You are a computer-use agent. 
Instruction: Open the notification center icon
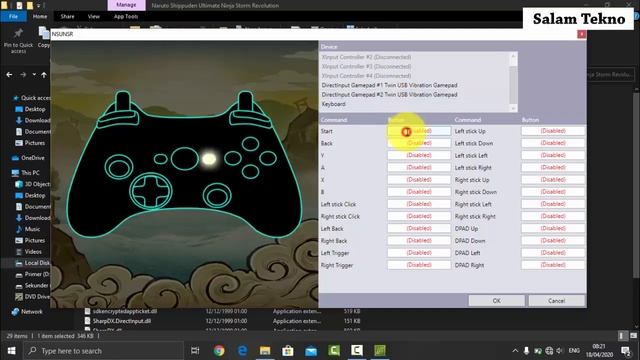coord(625,351)
